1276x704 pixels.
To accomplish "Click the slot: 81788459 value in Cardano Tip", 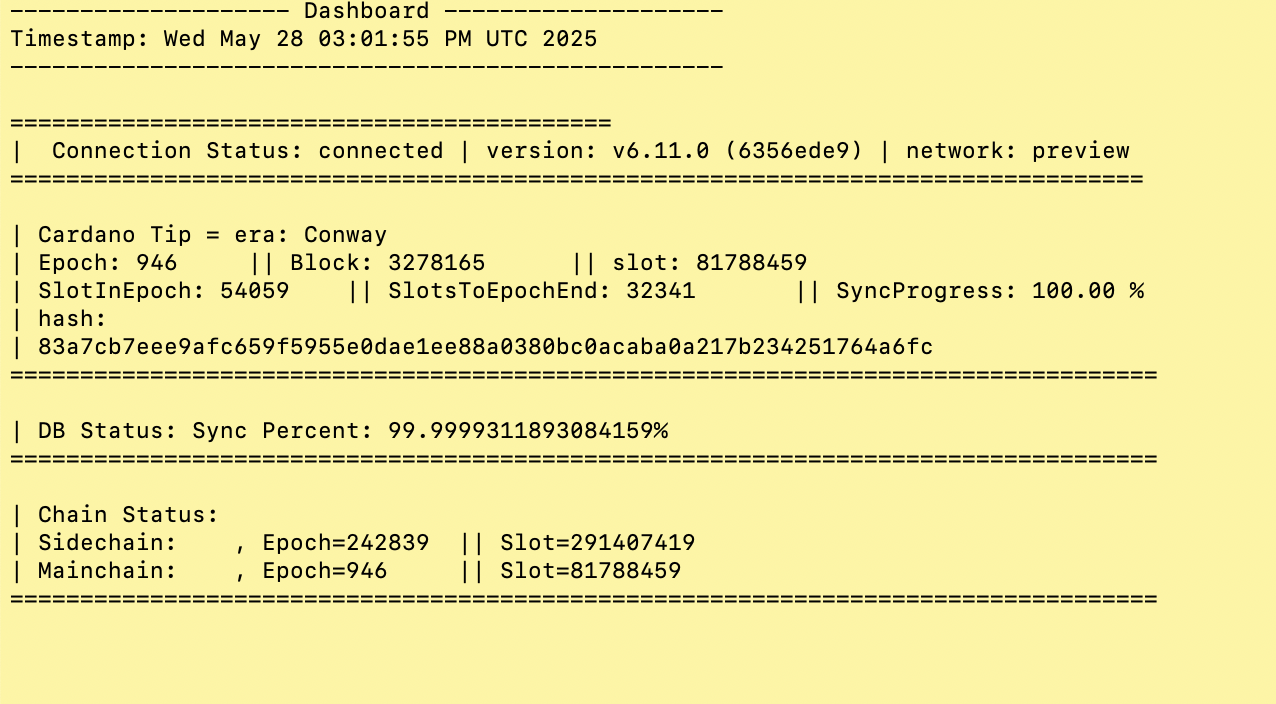I will point(709,263).
